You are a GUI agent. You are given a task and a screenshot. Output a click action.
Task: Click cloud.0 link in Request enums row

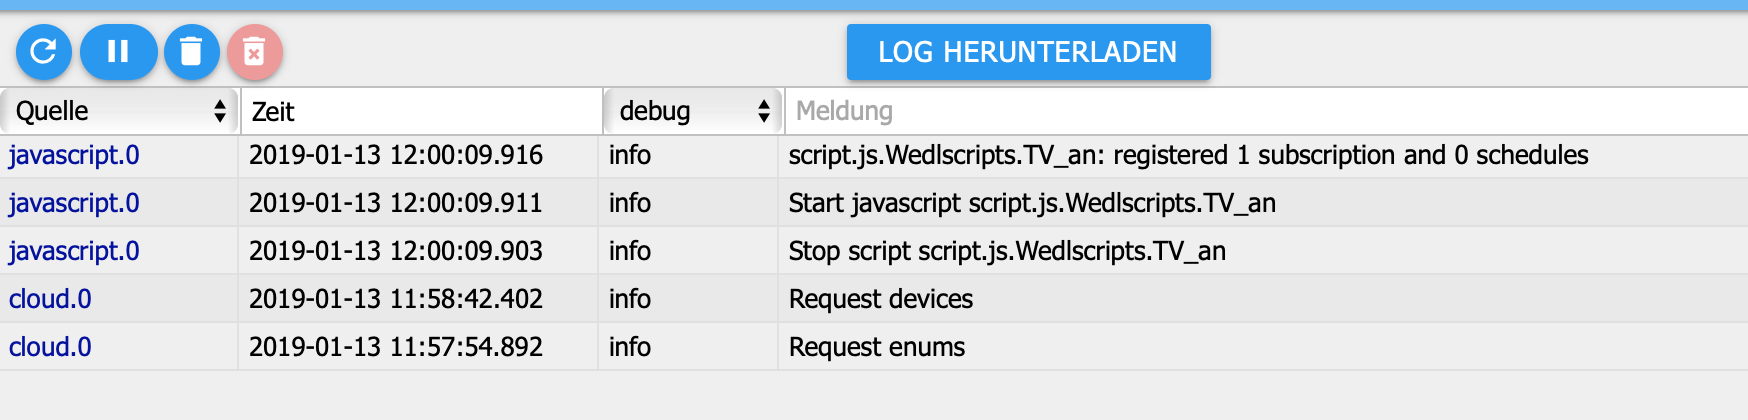pyautogui.click(x=50, y=347)
